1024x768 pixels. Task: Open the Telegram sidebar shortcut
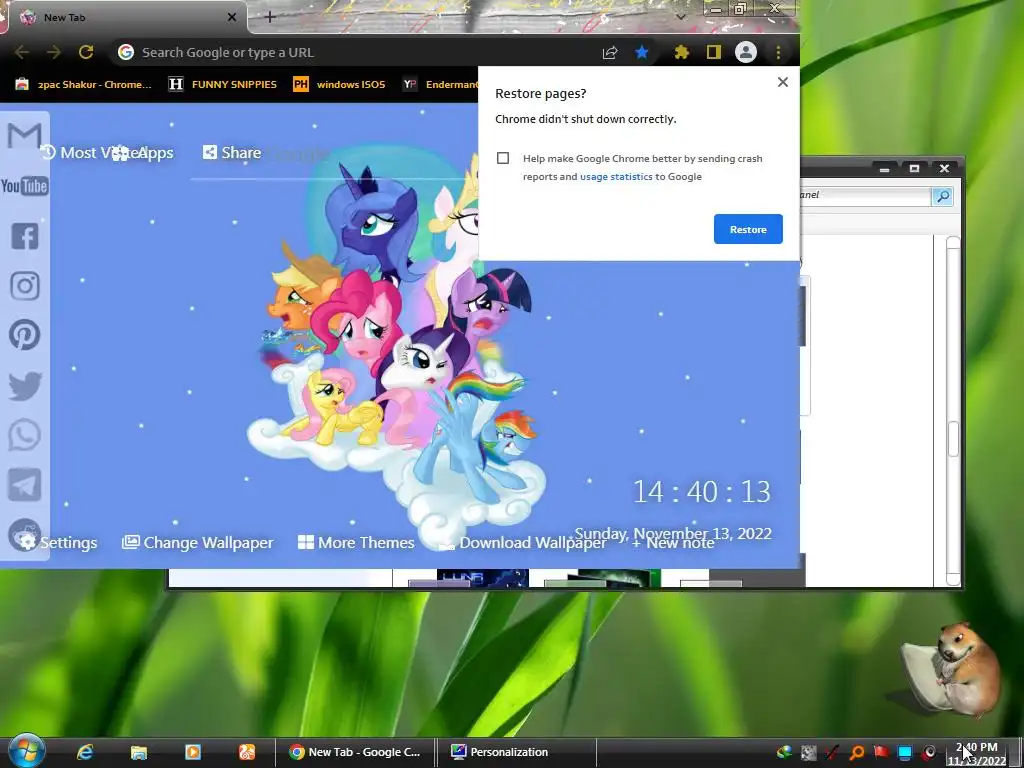pyautogui.click(x=25, y=485)
